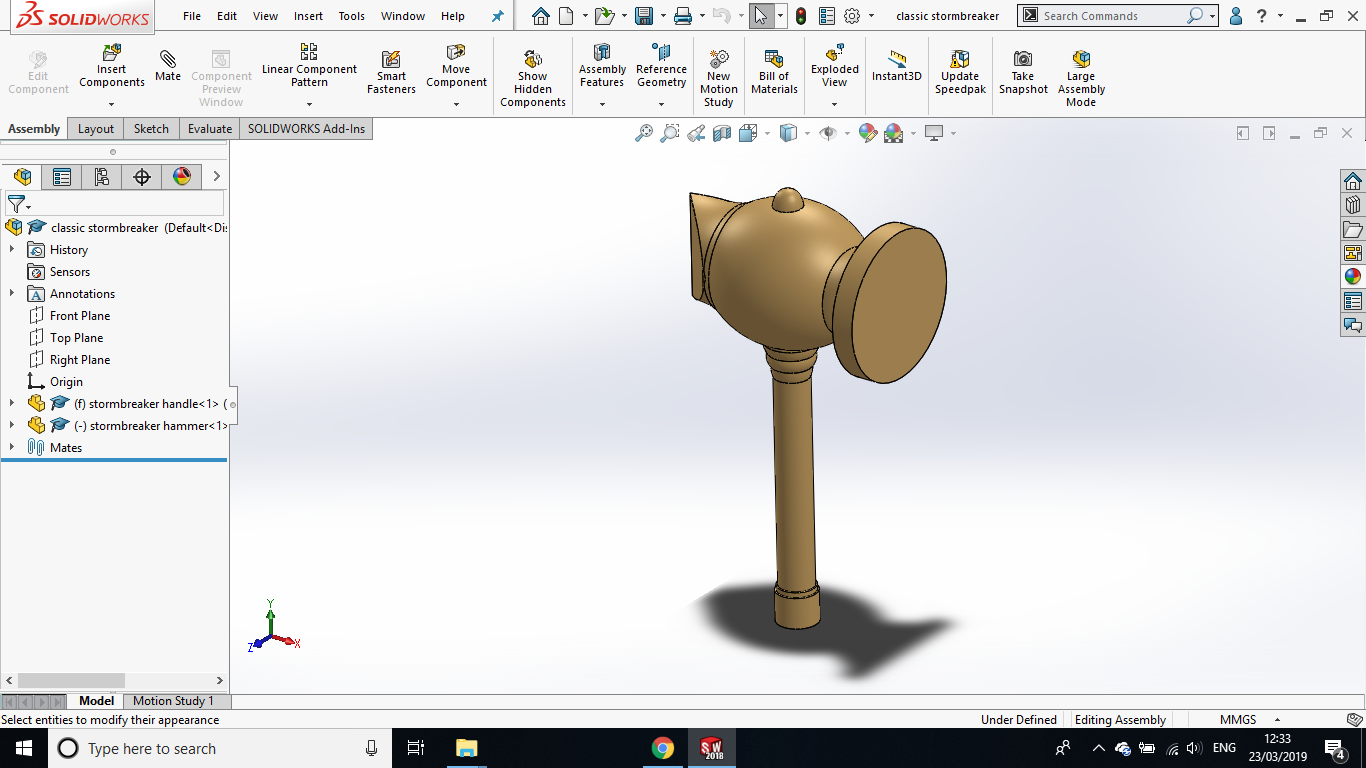
Task: Open Assembly Features tool
Action: coord(602,66)
